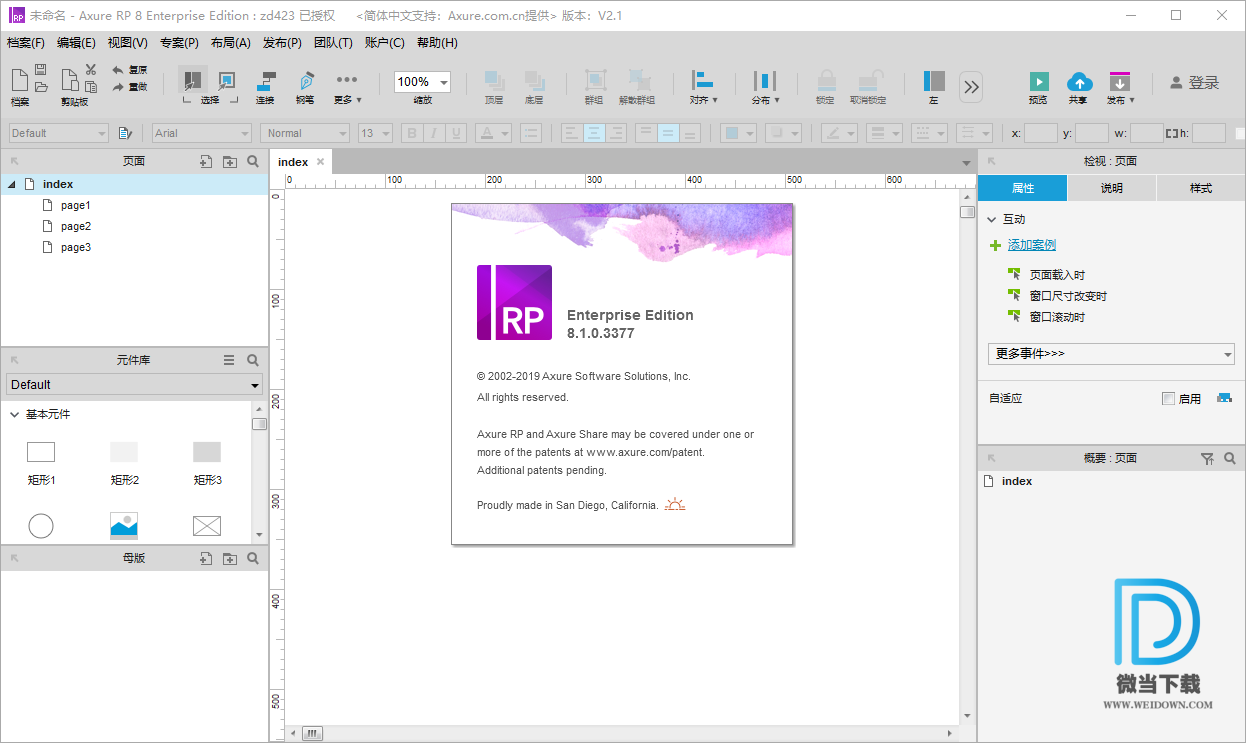1246x743 pixels.
Task: Open the 发布 publish button
Action: [1120, 88]
